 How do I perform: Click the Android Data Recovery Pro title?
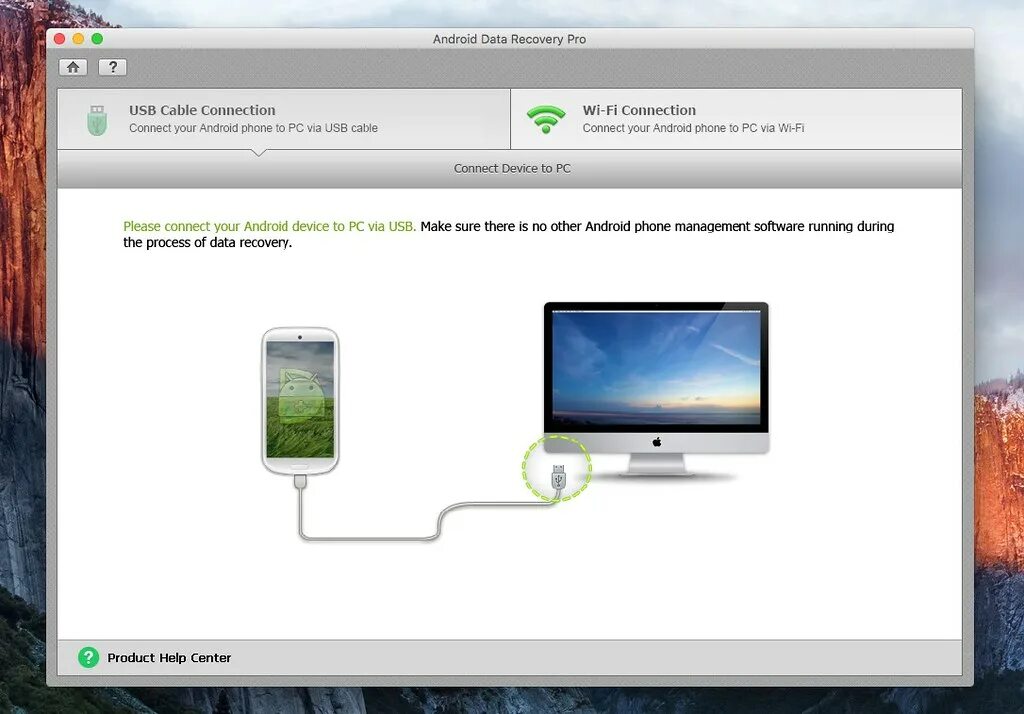509,39
